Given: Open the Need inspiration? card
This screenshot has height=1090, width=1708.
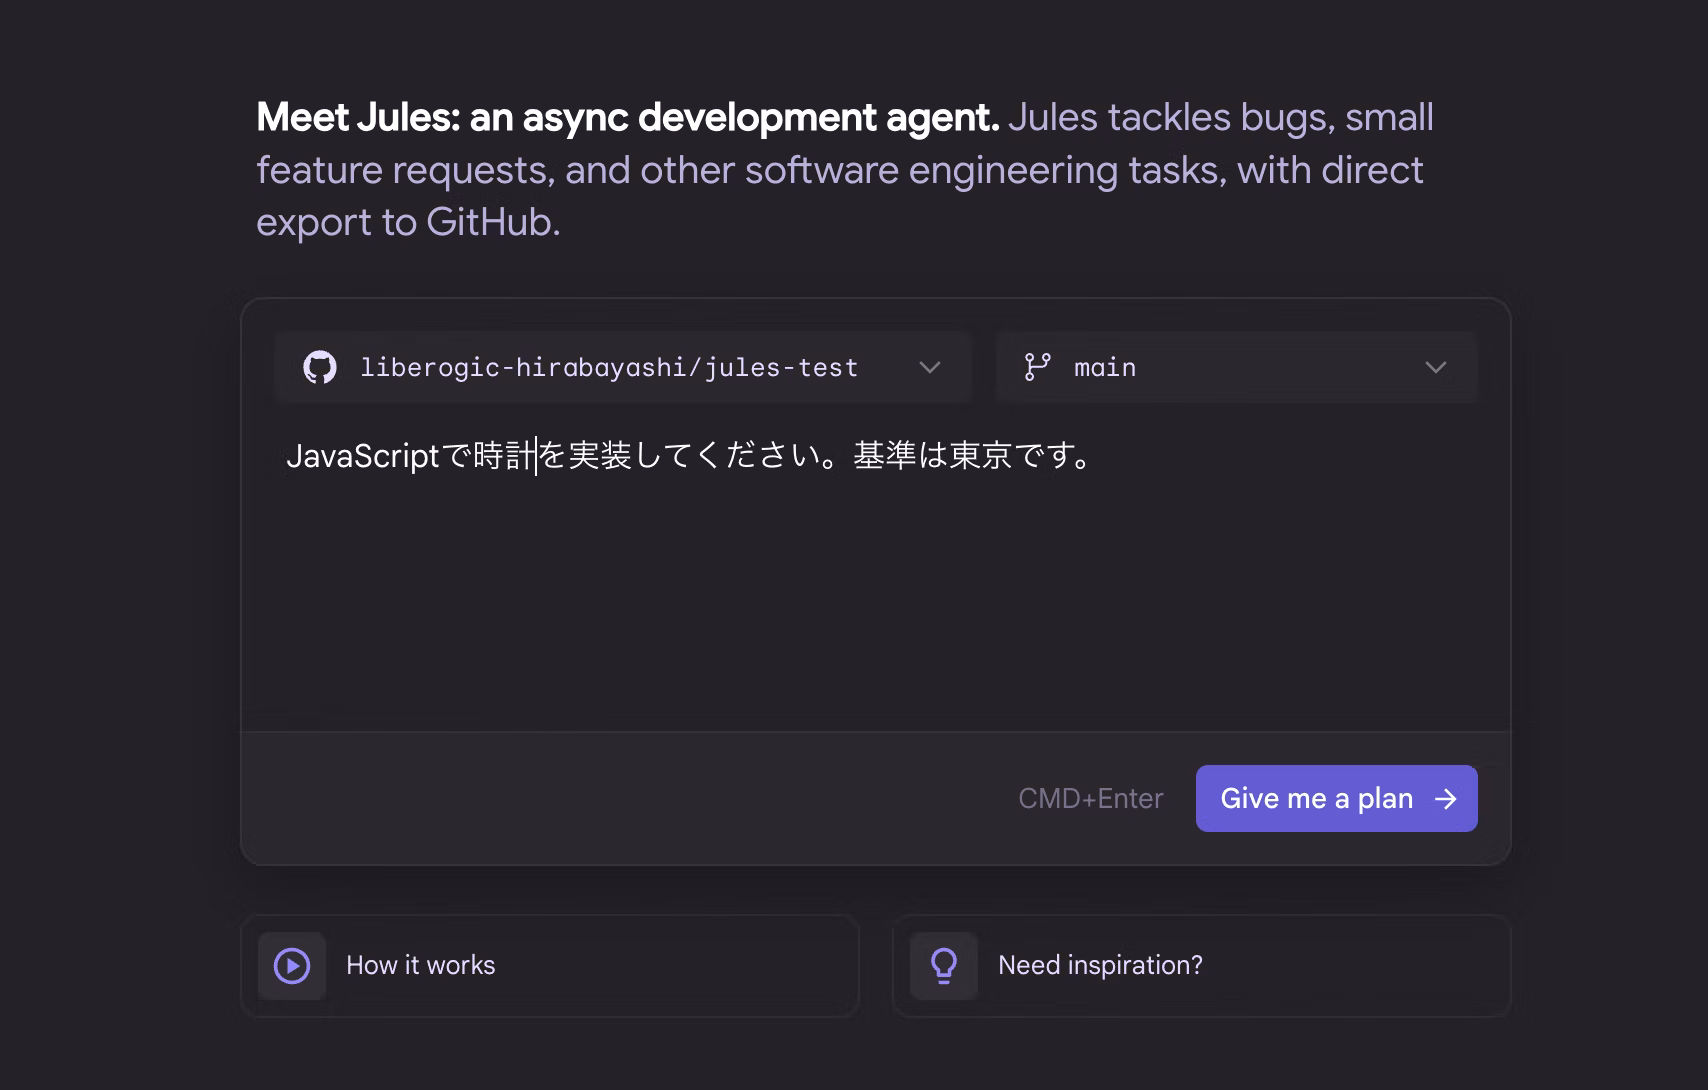Looking at the screenshot, I should pyautogui.click(x=1201, y=966).
